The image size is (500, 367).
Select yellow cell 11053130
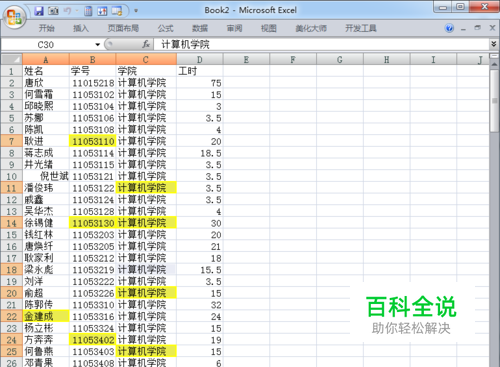92,223
